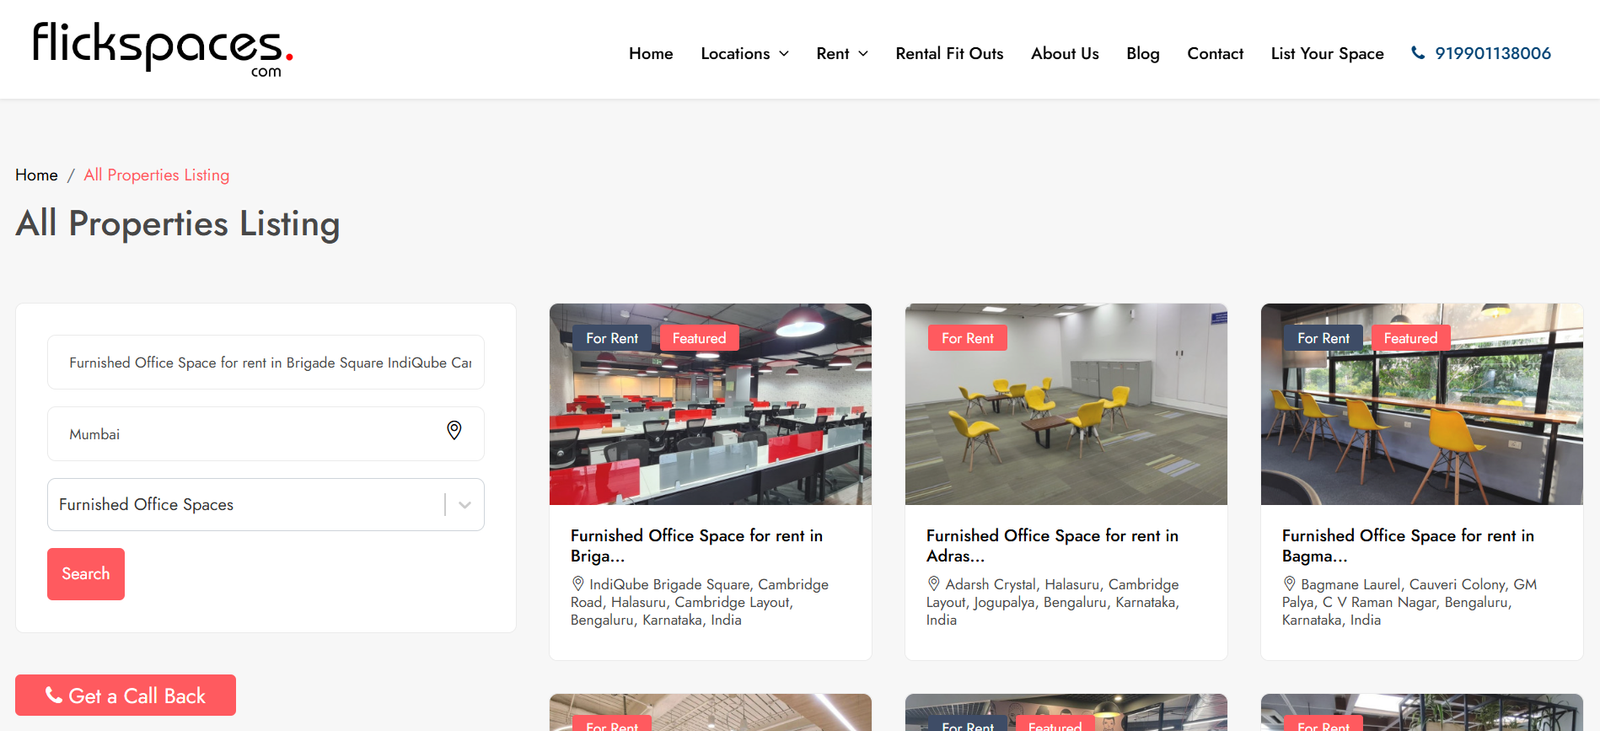
Task: Click location pin icon beside Adarsh Crystal address
Action: click(x=934, y=583)
